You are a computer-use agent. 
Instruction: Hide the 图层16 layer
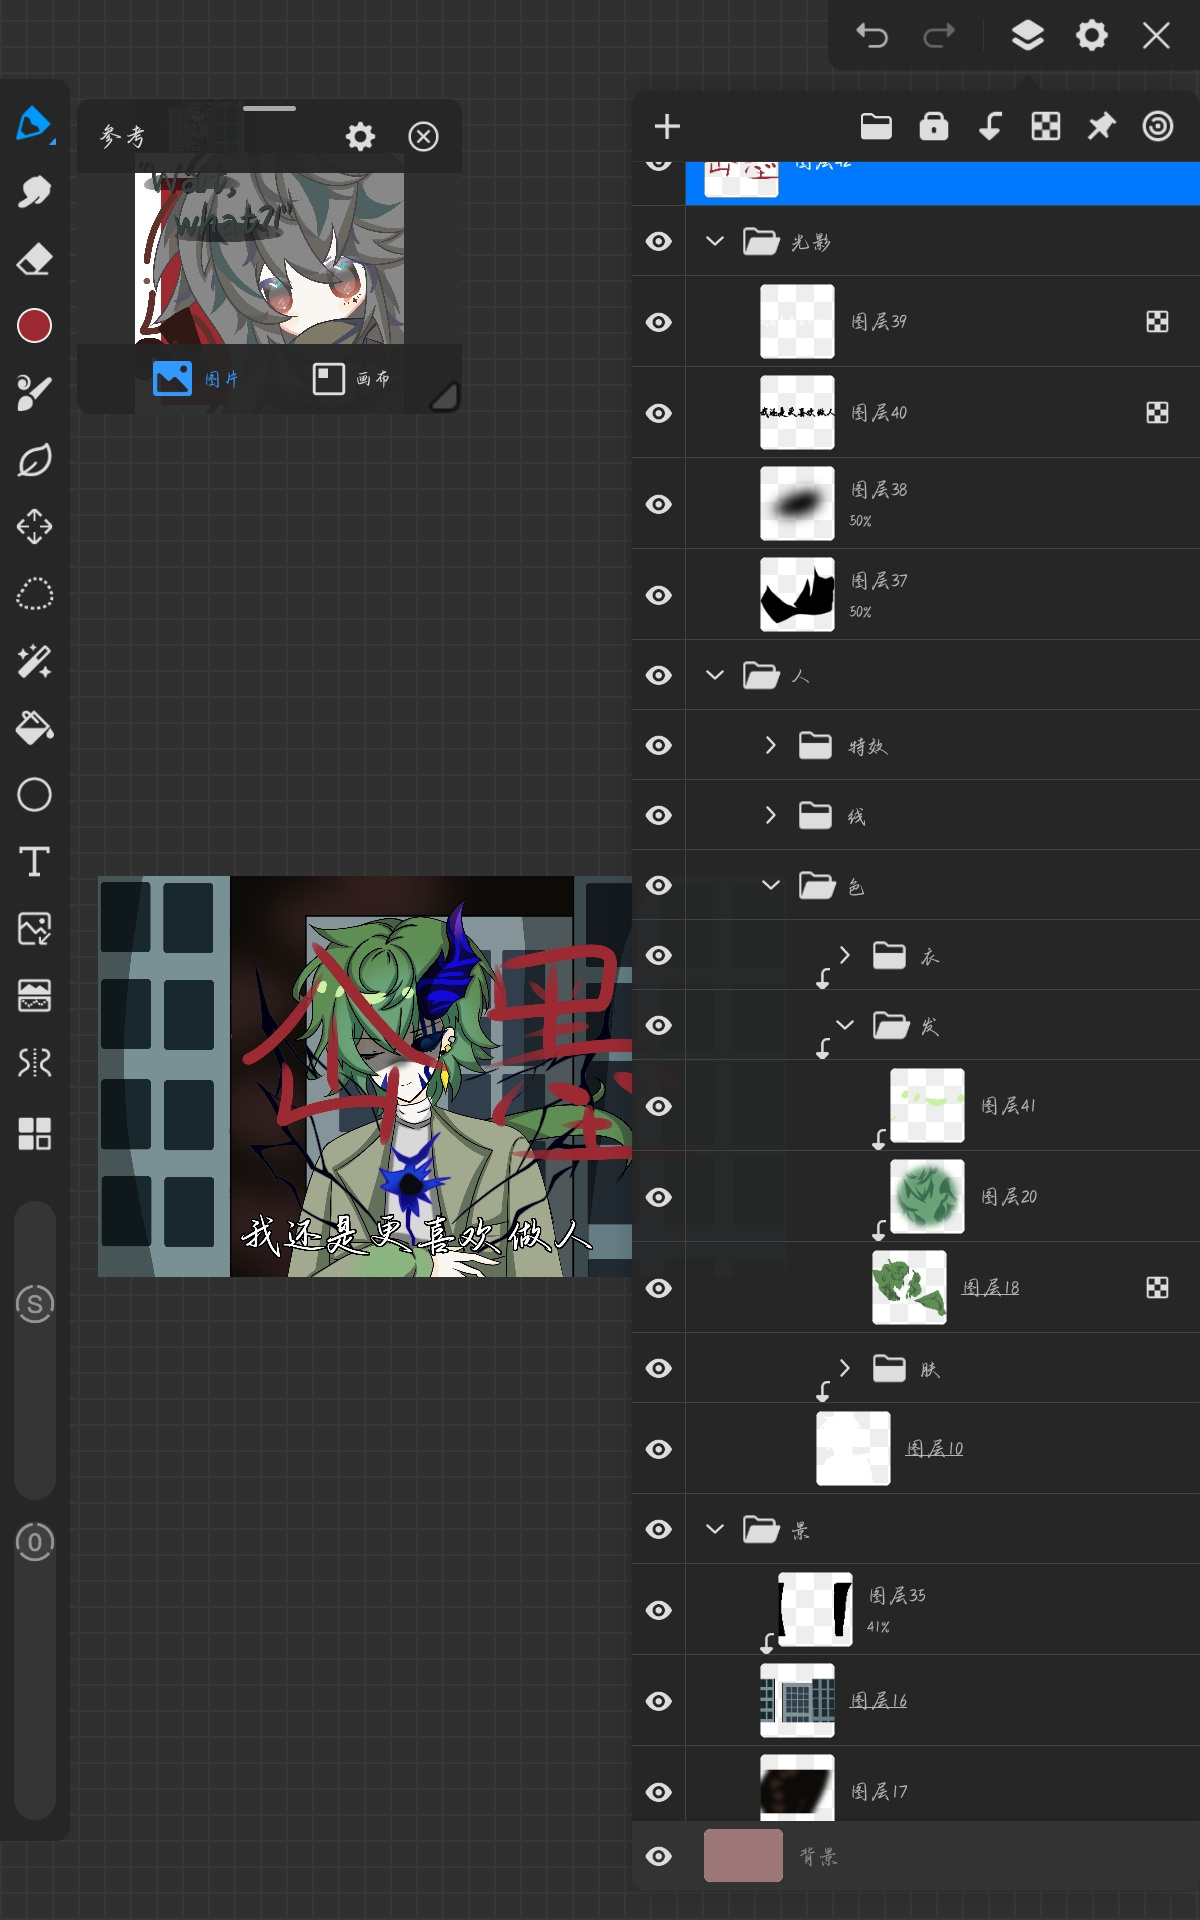658,1701
